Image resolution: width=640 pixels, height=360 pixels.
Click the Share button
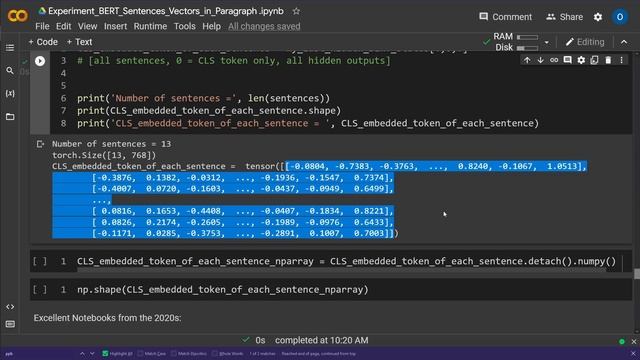point(564,17)
